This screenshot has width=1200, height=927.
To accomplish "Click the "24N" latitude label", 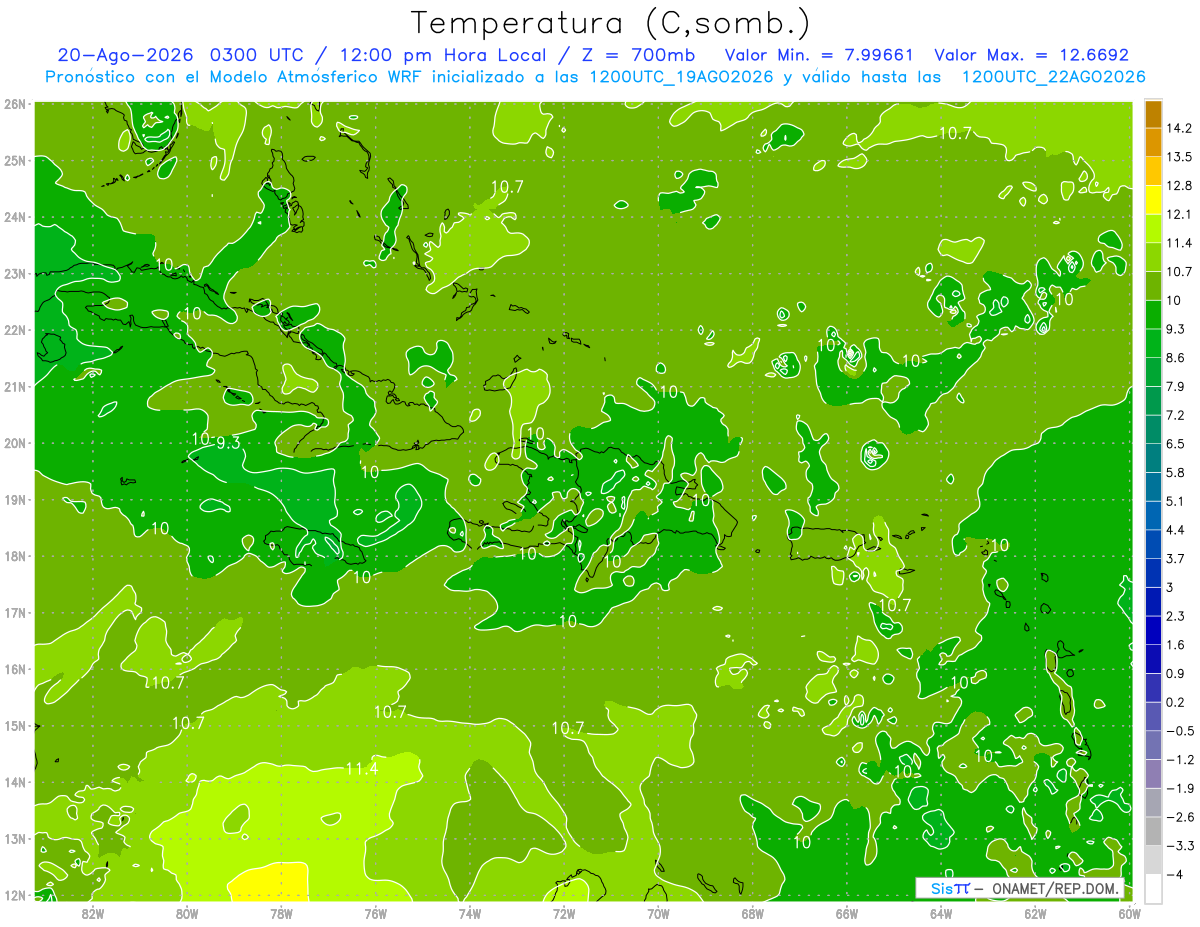I will [x=15, y=216].
